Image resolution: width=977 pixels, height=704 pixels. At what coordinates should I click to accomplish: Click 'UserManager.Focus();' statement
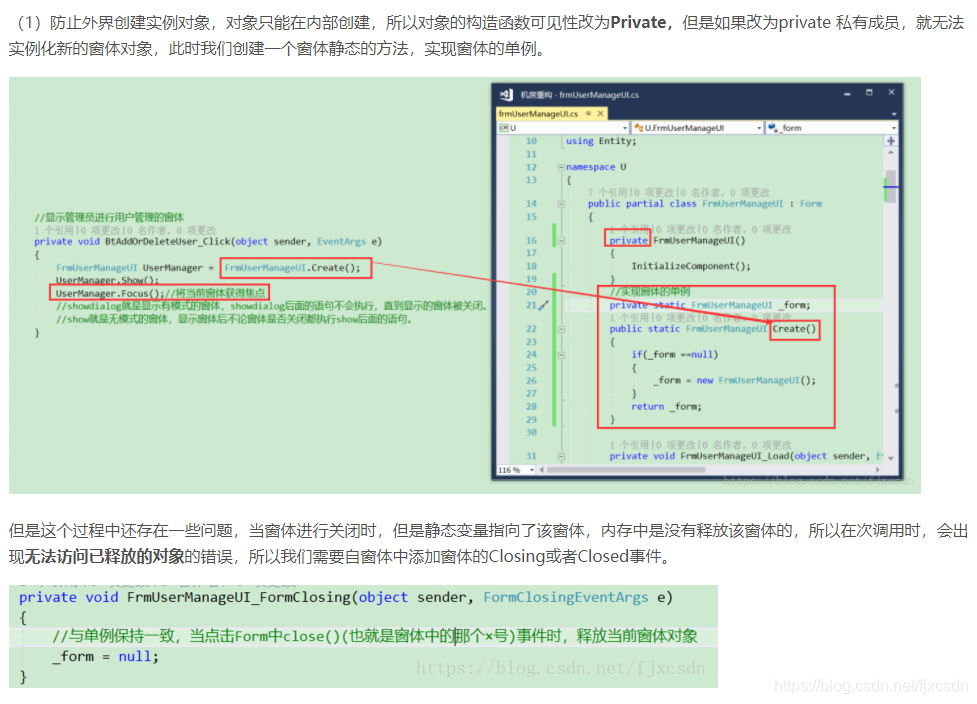(x=110, y=293)
